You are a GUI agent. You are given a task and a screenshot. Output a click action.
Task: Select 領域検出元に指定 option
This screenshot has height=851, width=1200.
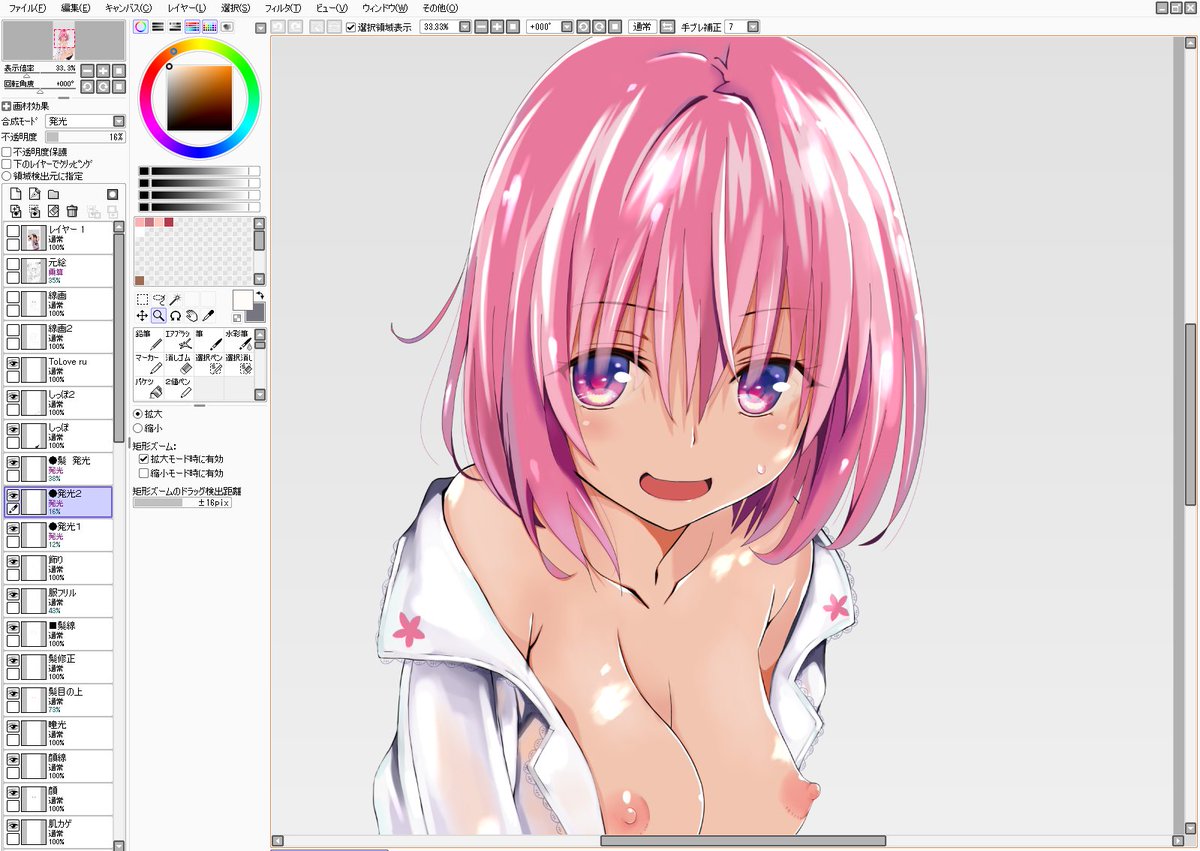(x=7, y=175)
